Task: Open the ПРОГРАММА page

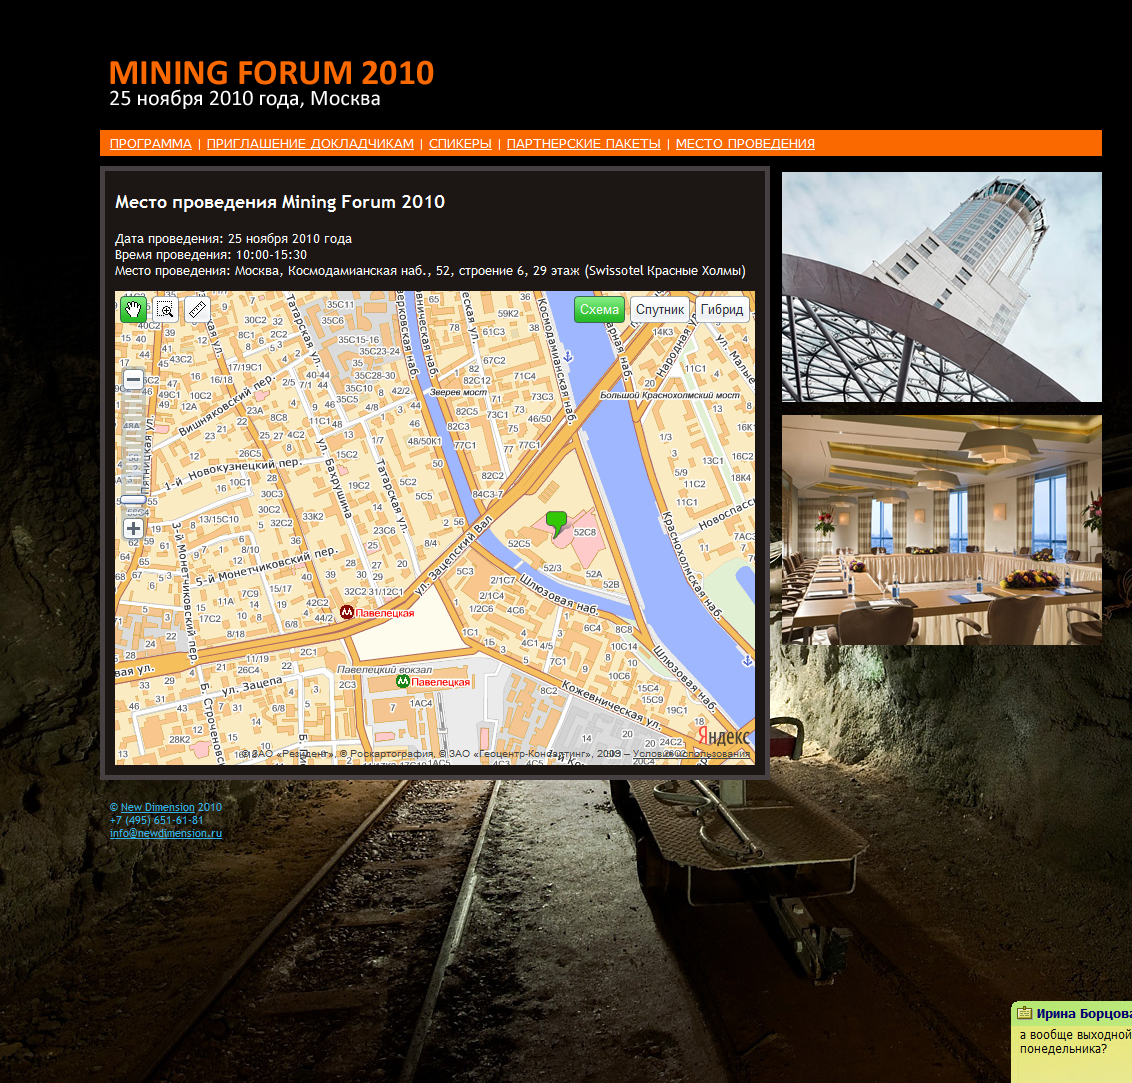Action: tap(150, 143)
